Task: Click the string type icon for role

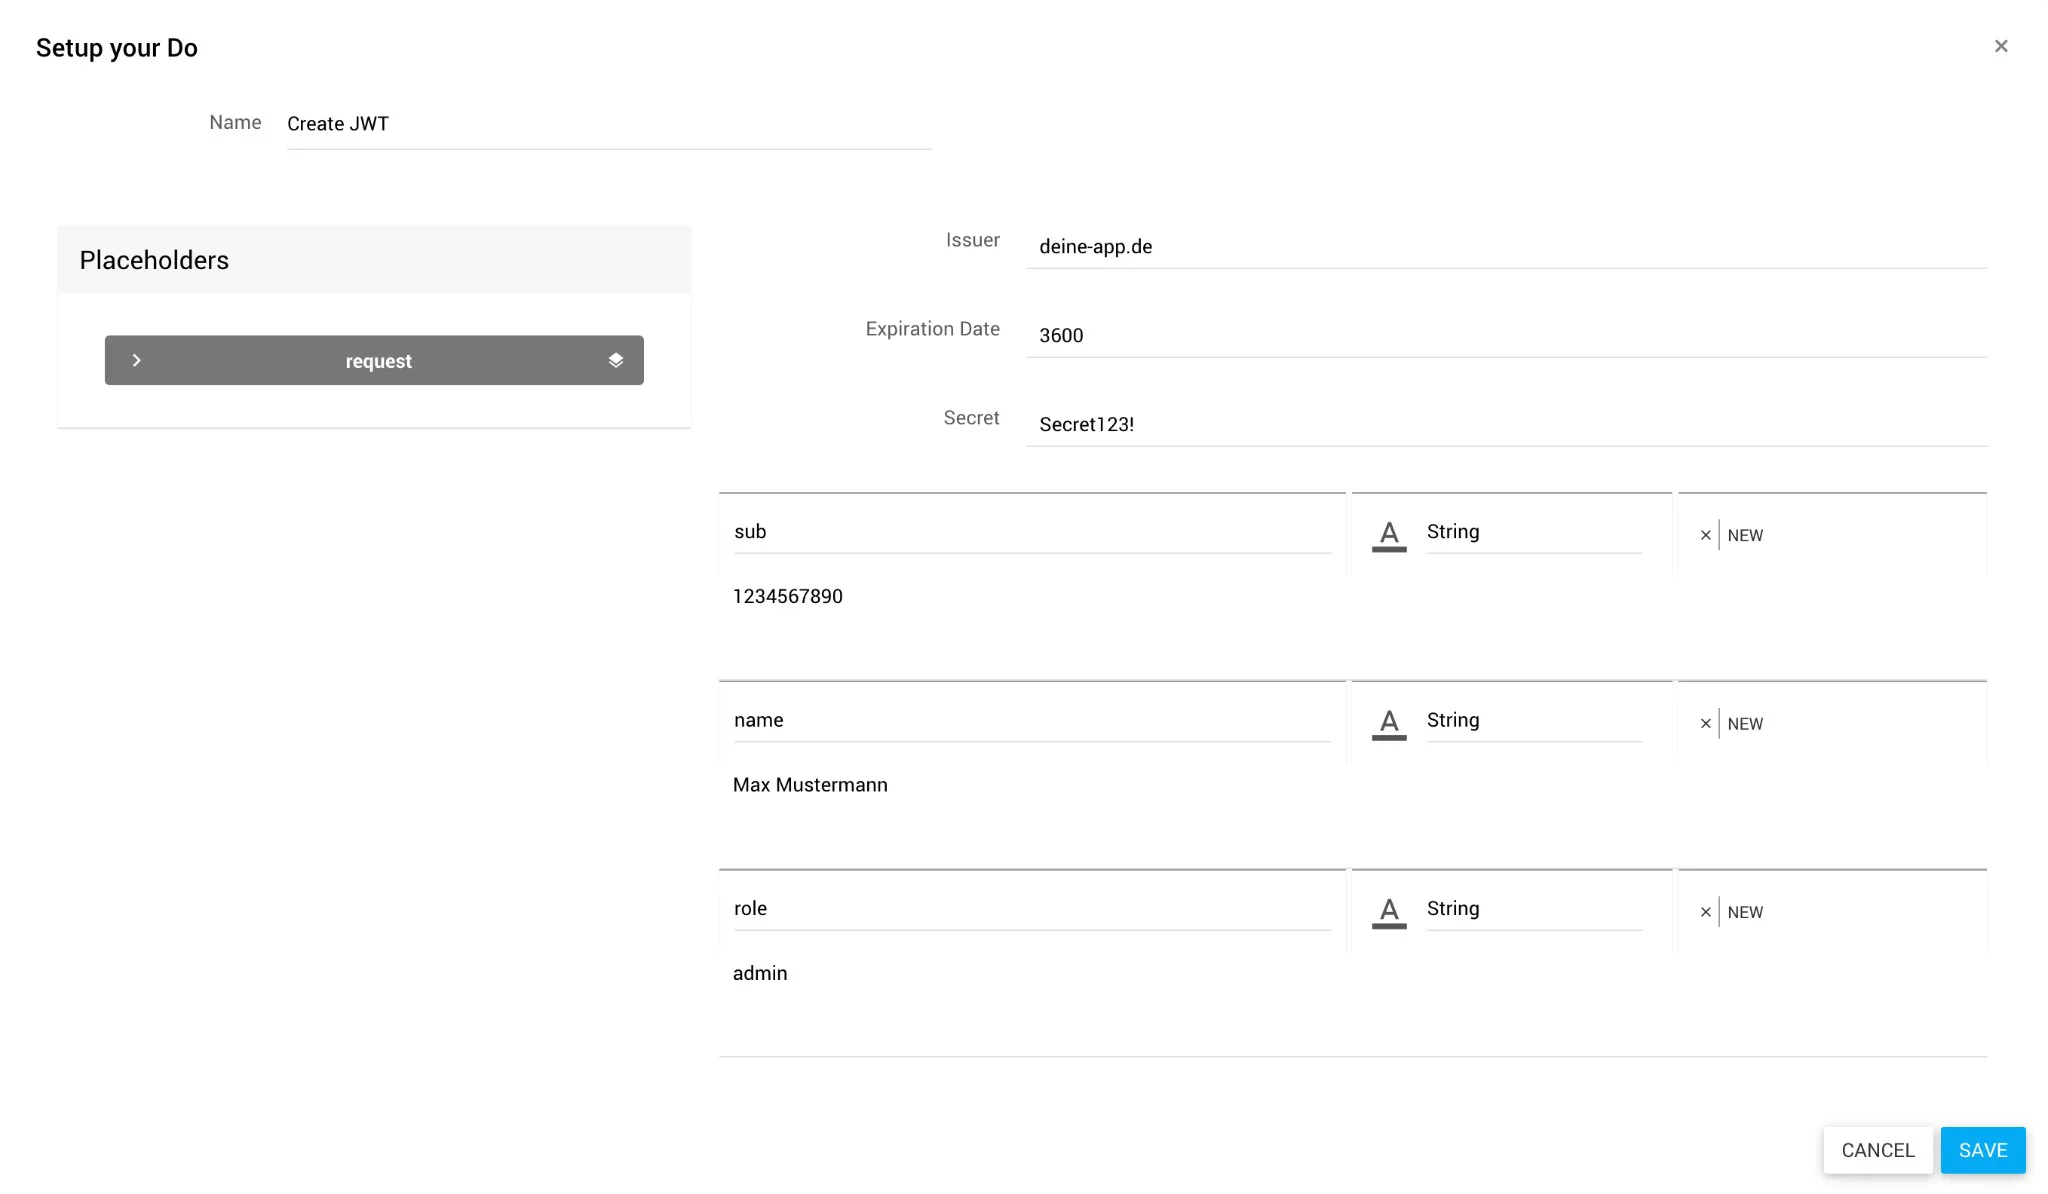Action: click(1388, 911)
